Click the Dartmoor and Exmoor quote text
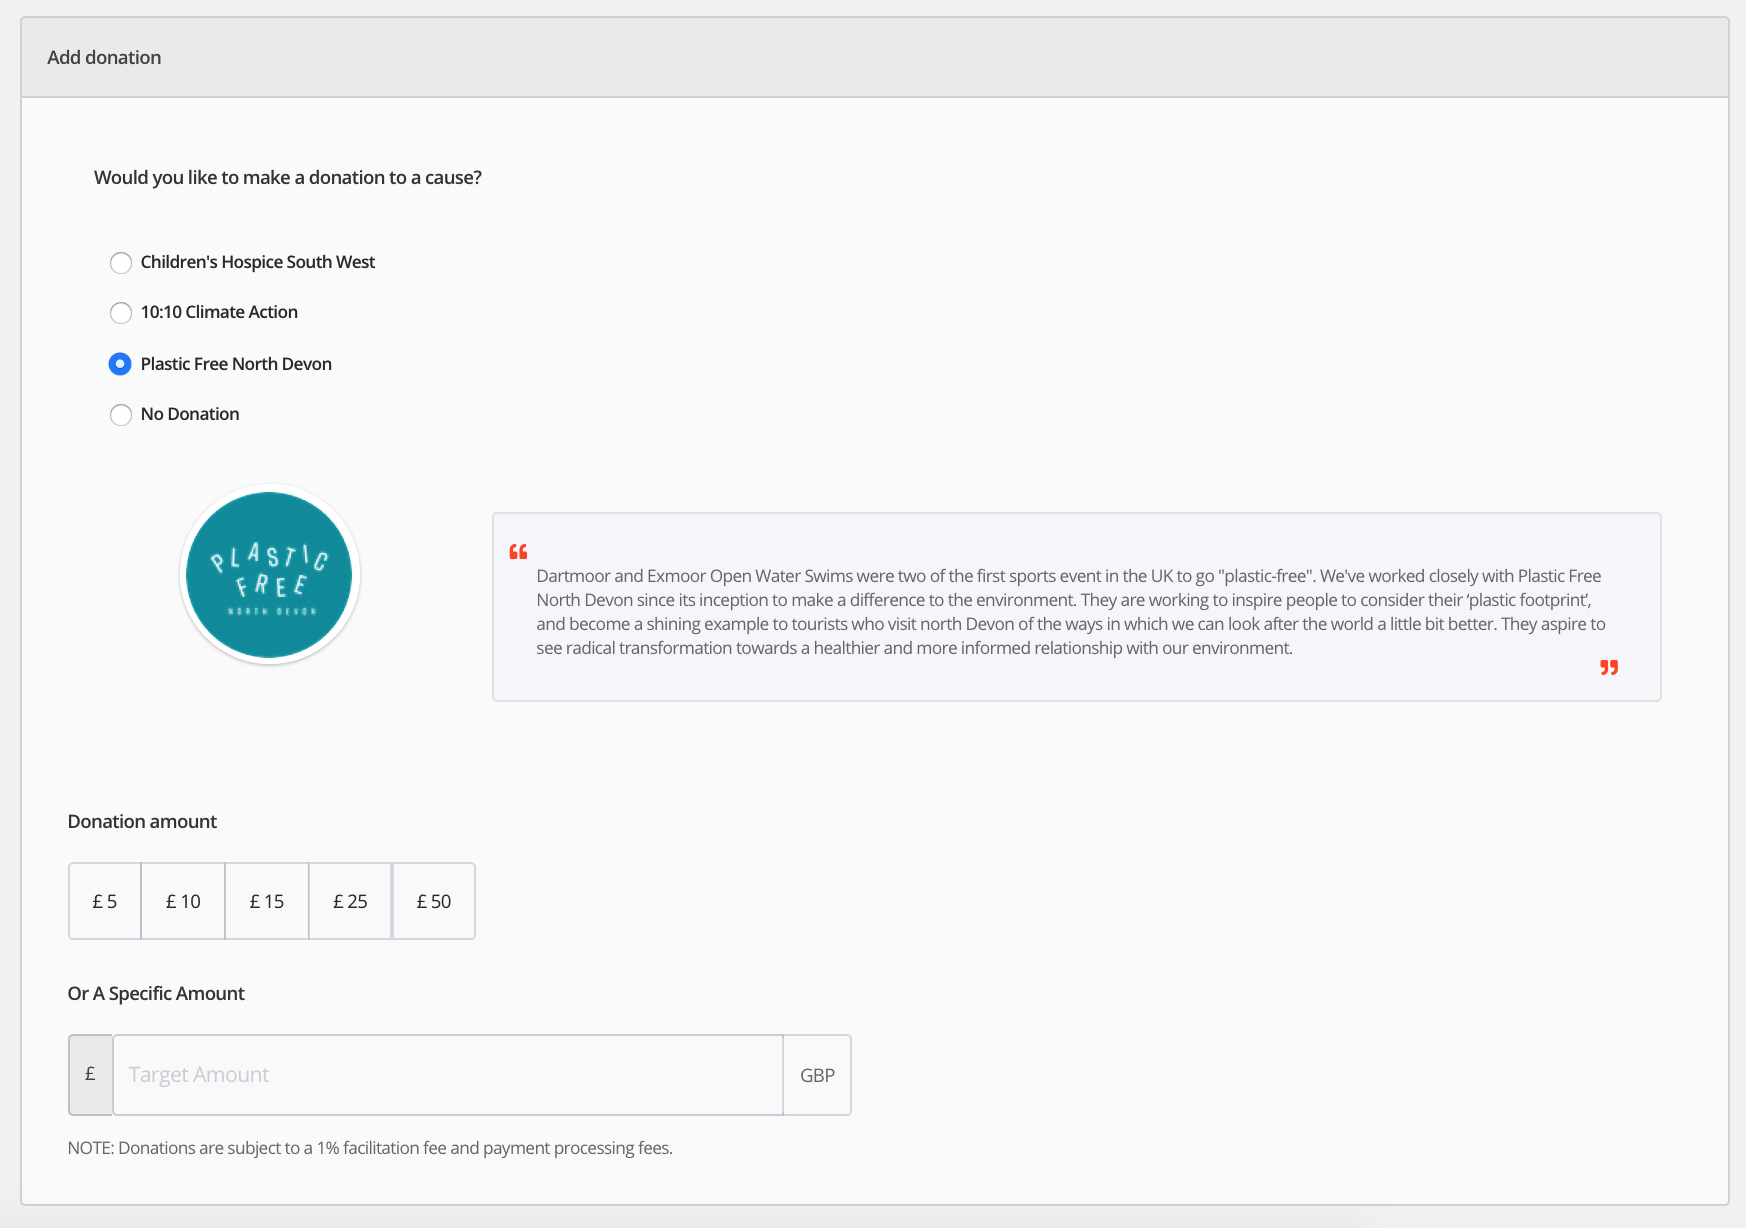This screenshot has width=1746, height=1228. tap(1070, 612)
